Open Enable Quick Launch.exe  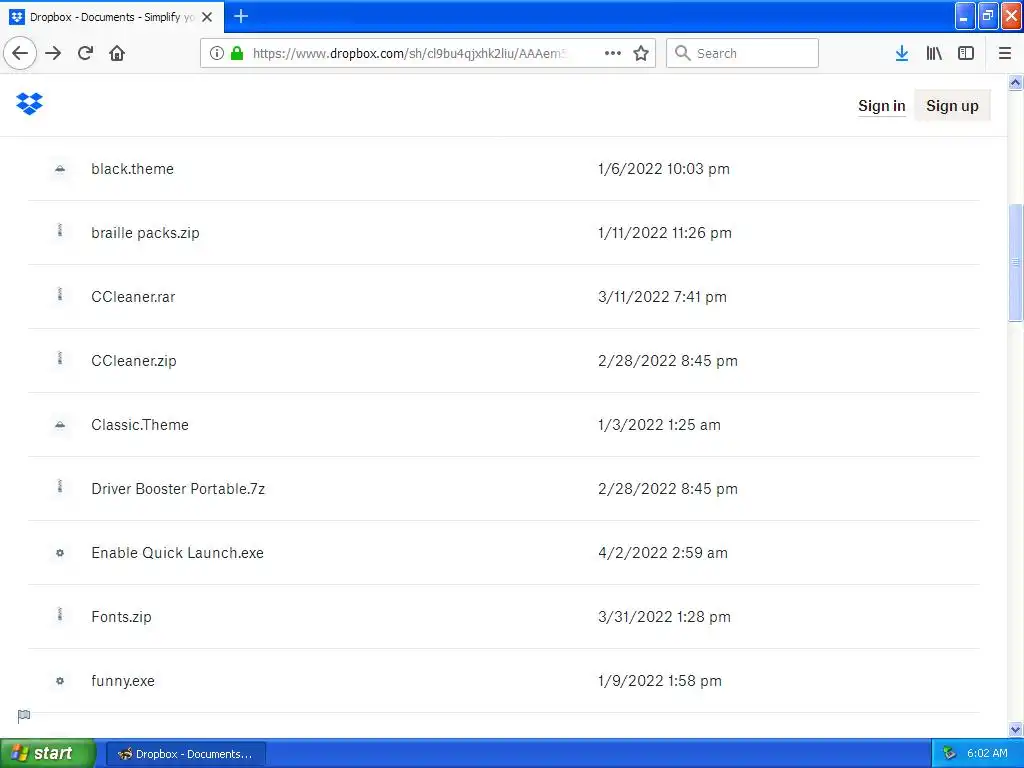[178, 553]
